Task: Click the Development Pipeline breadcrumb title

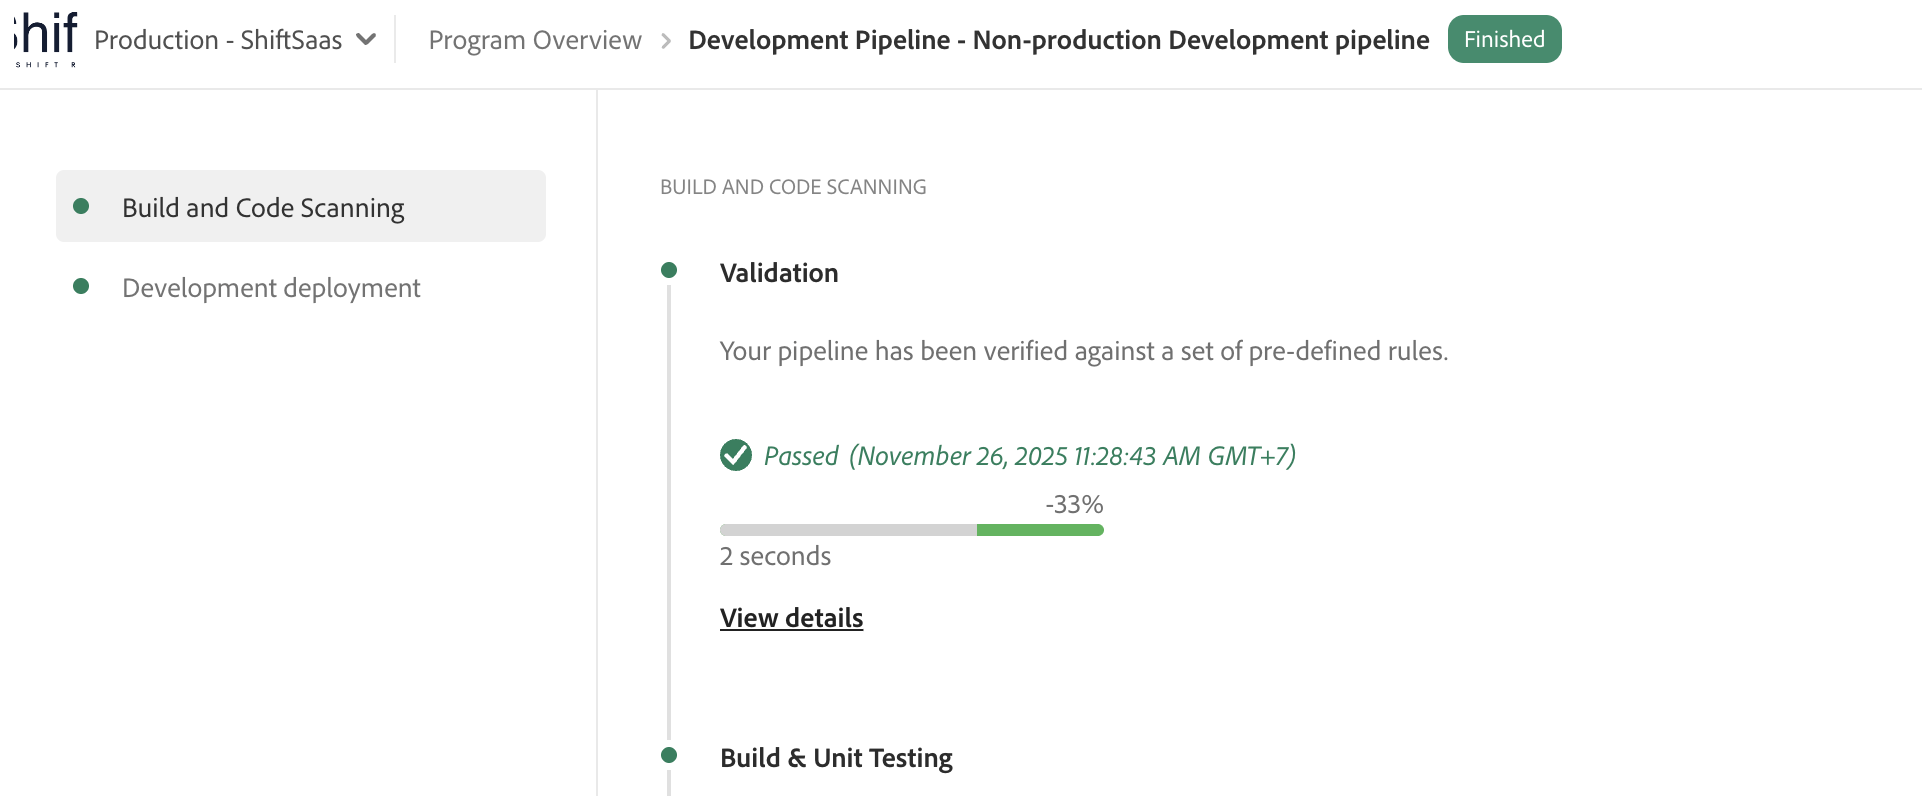Action: point(1058,40)
